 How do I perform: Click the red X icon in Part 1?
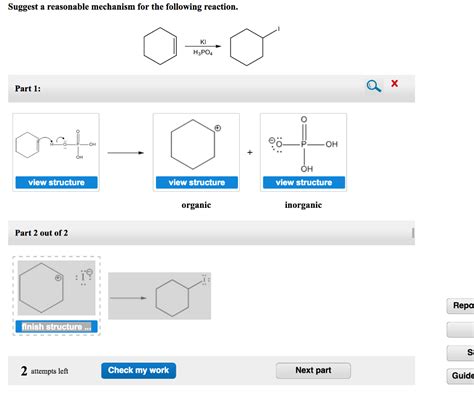tap(394, 83)
